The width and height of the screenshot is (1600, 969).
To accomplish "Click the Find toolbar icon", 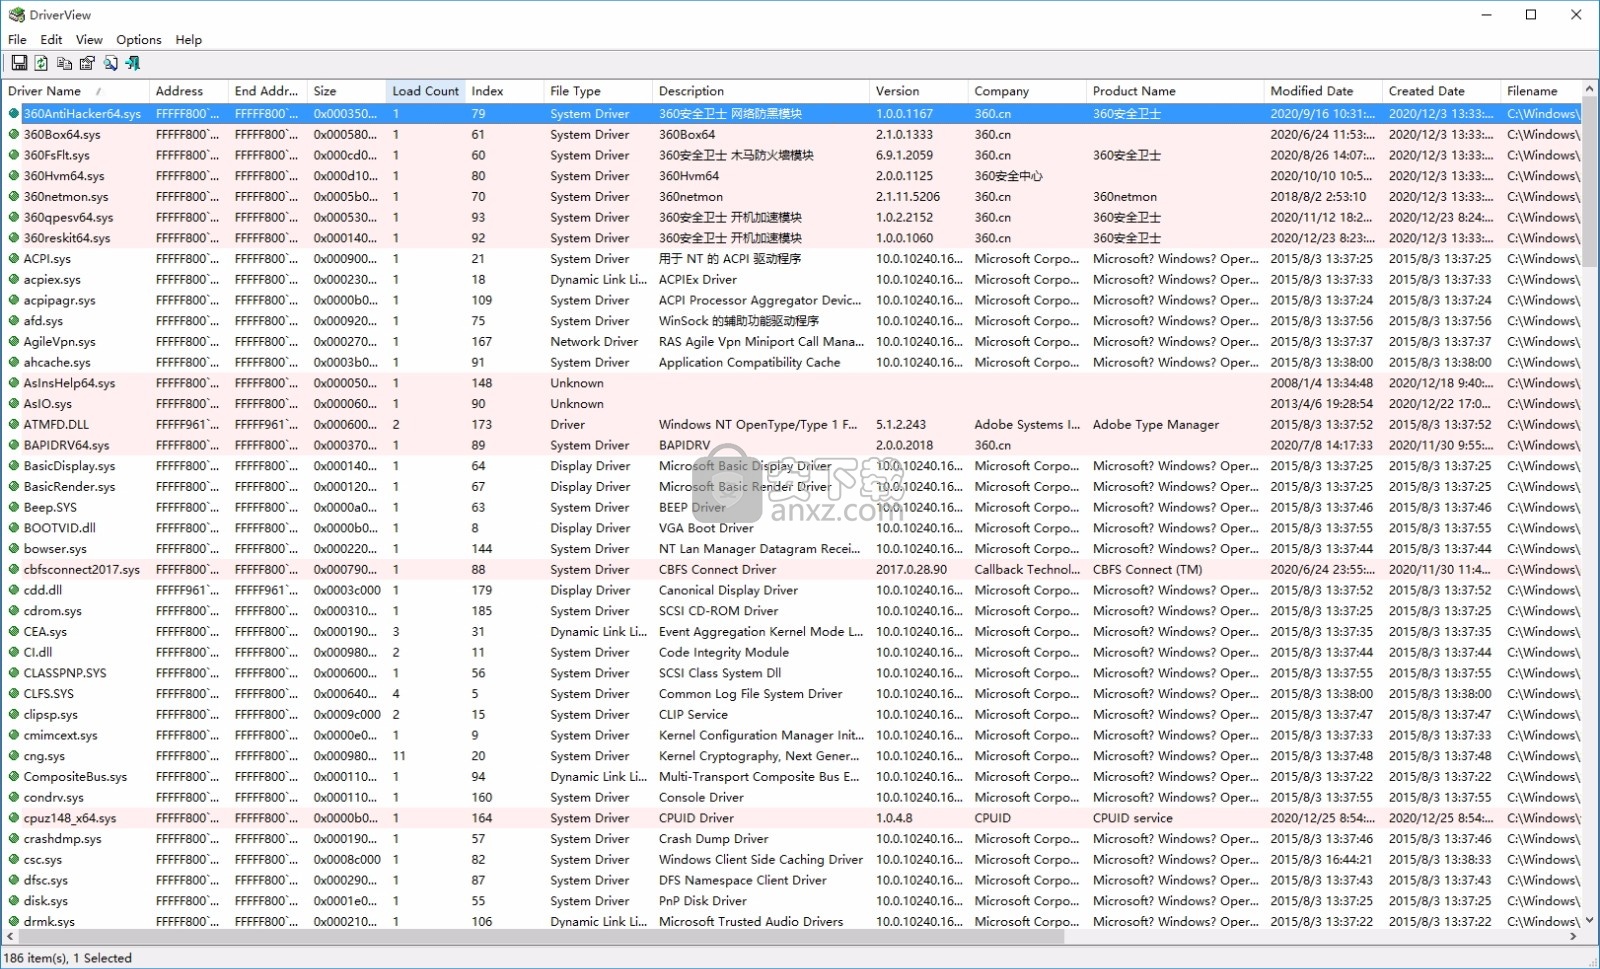I will (110, 63).
